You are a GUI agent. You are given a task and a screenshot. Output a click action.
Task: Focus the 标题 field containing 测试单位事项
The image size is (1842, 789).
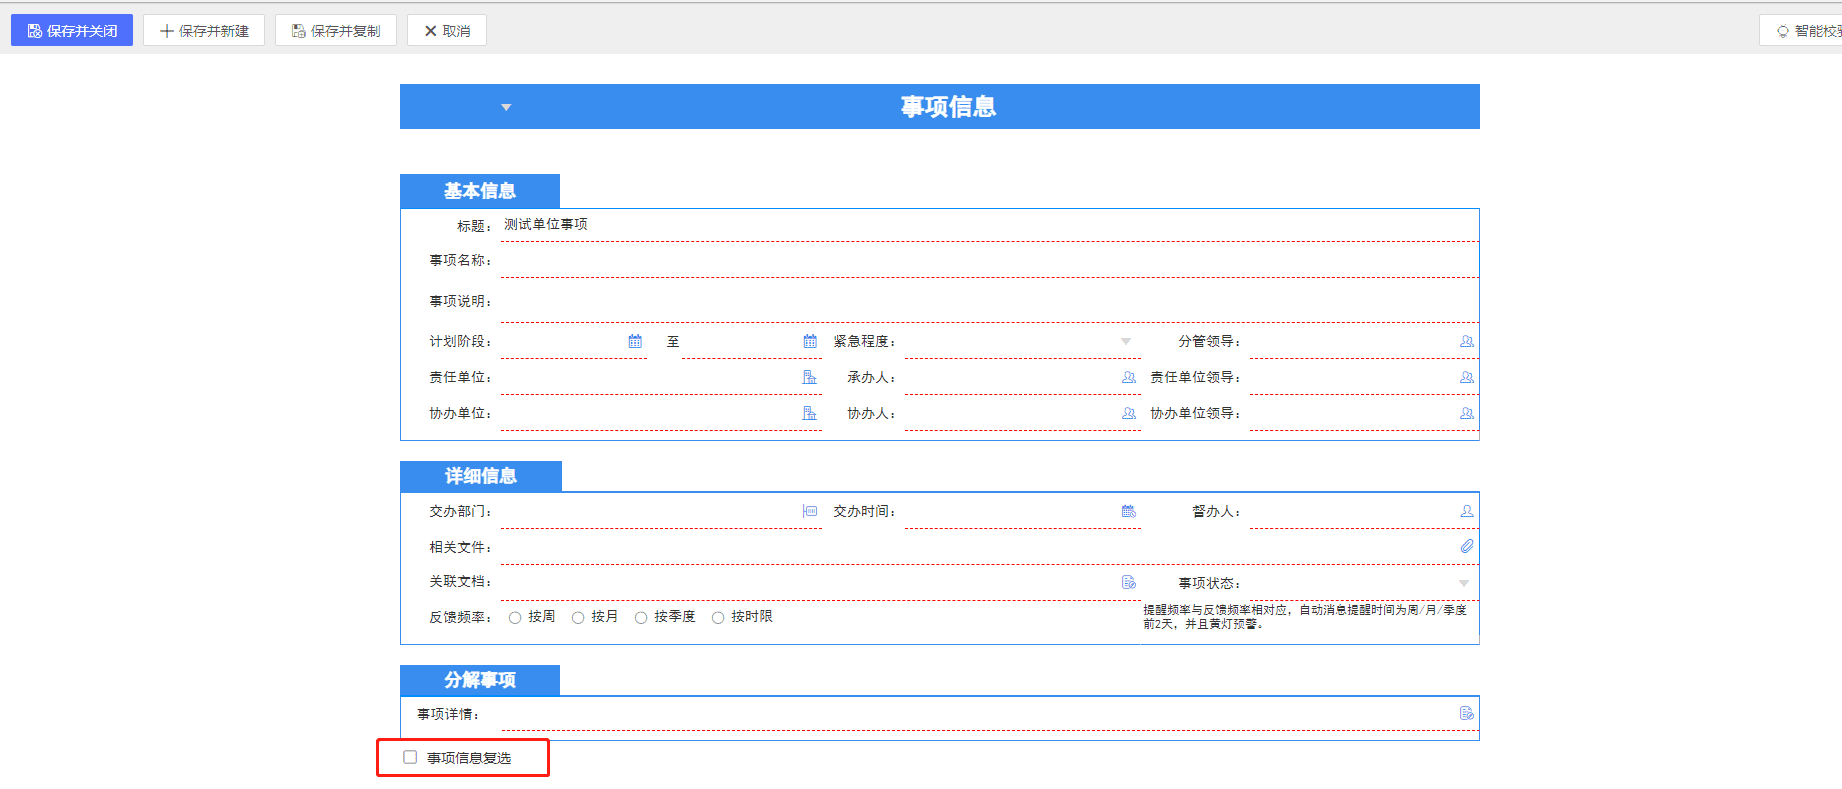[989, 225]
